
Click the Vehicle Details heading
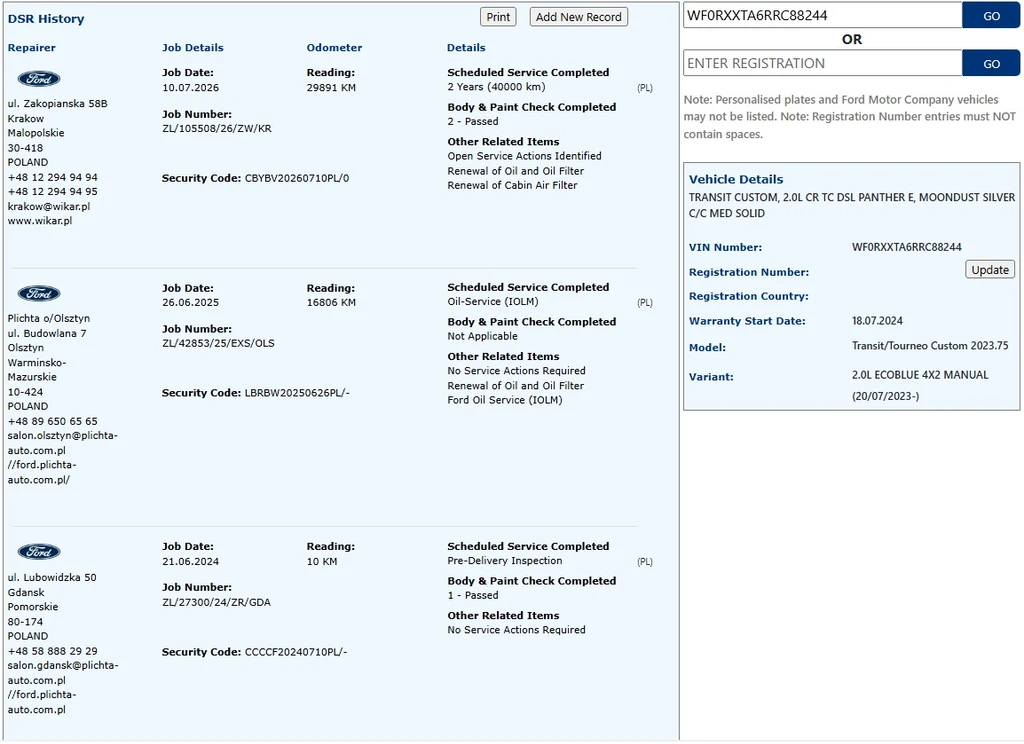[736, 180]
